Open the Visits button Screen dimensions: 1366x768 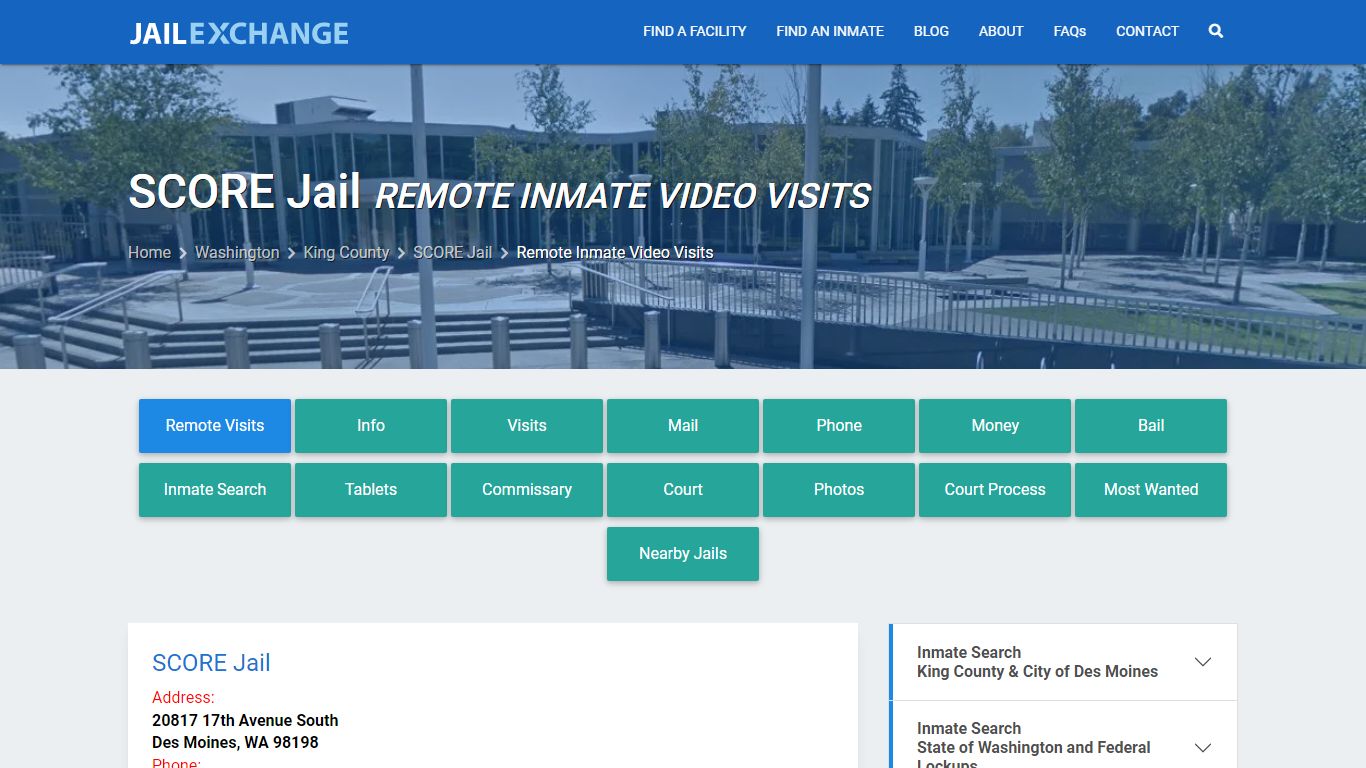tap(527, 426)
